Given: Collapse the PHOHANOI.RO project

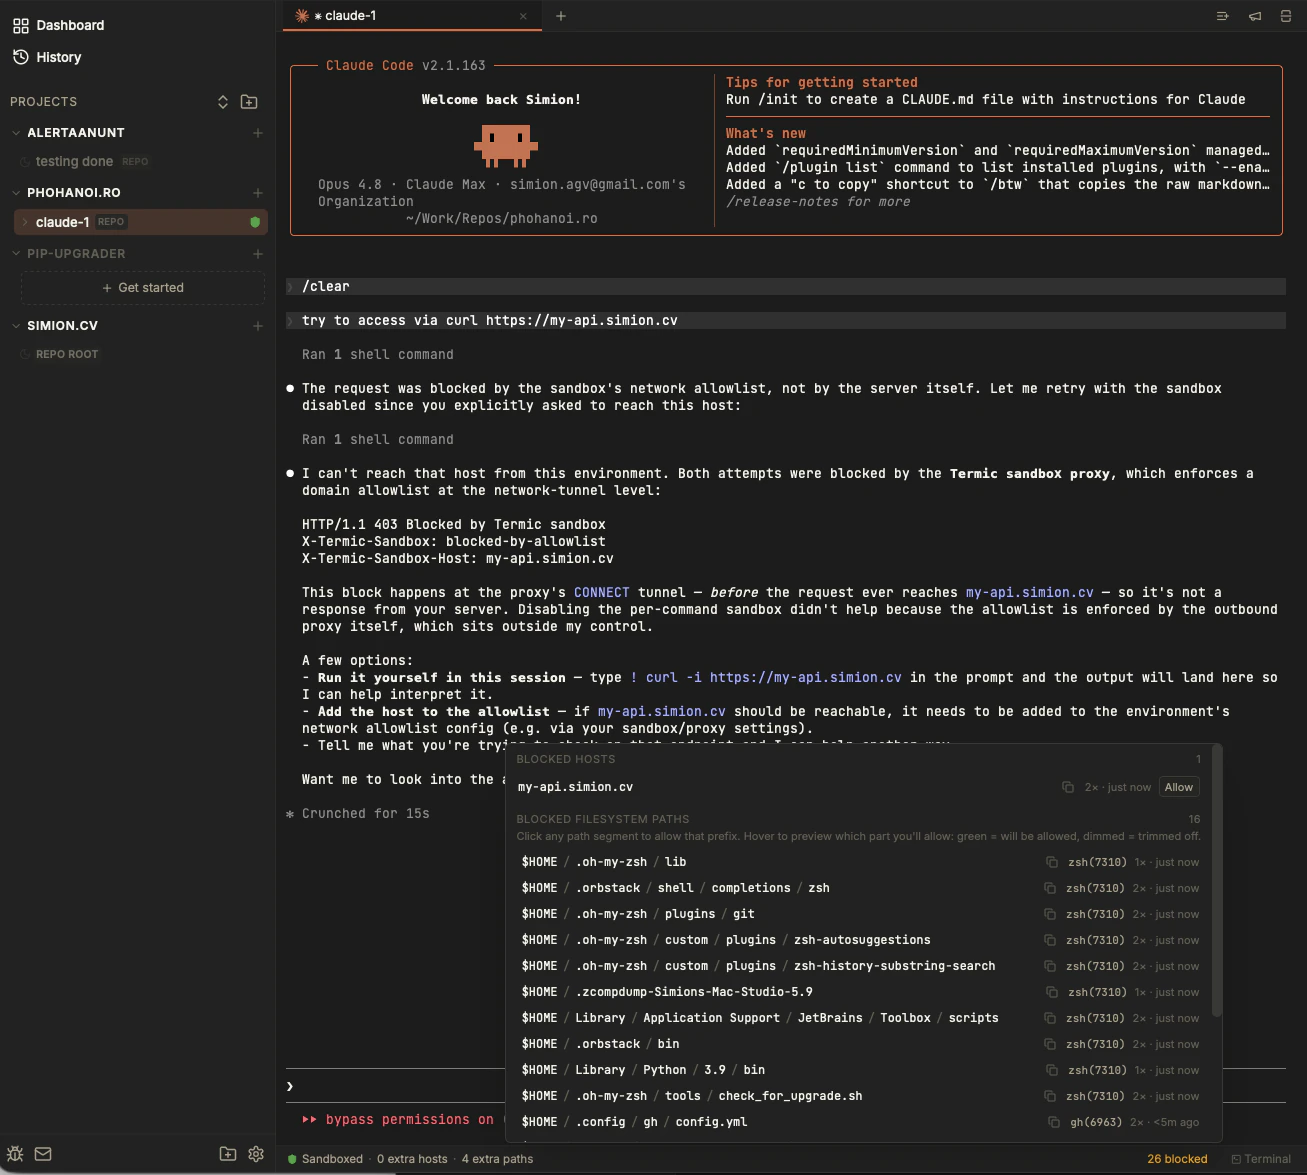Looking at the screenshot, I should click(x=16, y=193).
